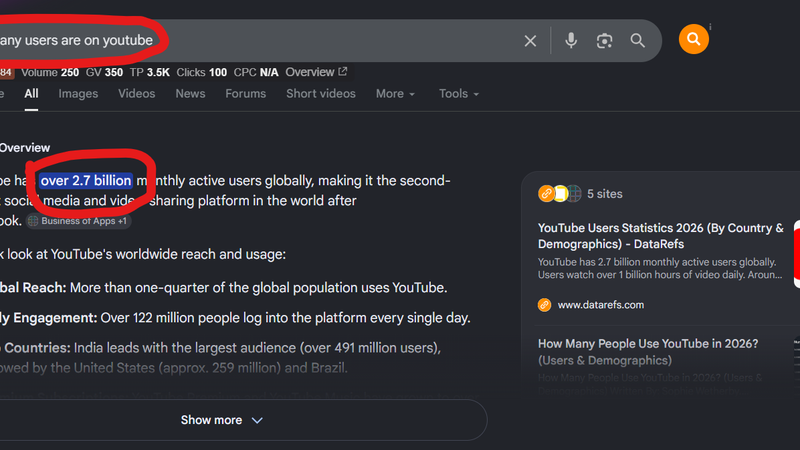
Task: Open the News tab
Action: coord(190,94)
